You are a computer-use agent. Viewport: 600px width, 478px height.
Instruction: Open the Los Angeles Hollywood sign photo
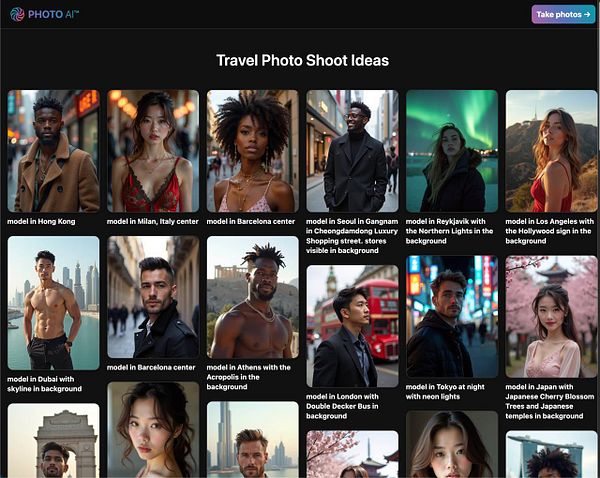point(551,151)
